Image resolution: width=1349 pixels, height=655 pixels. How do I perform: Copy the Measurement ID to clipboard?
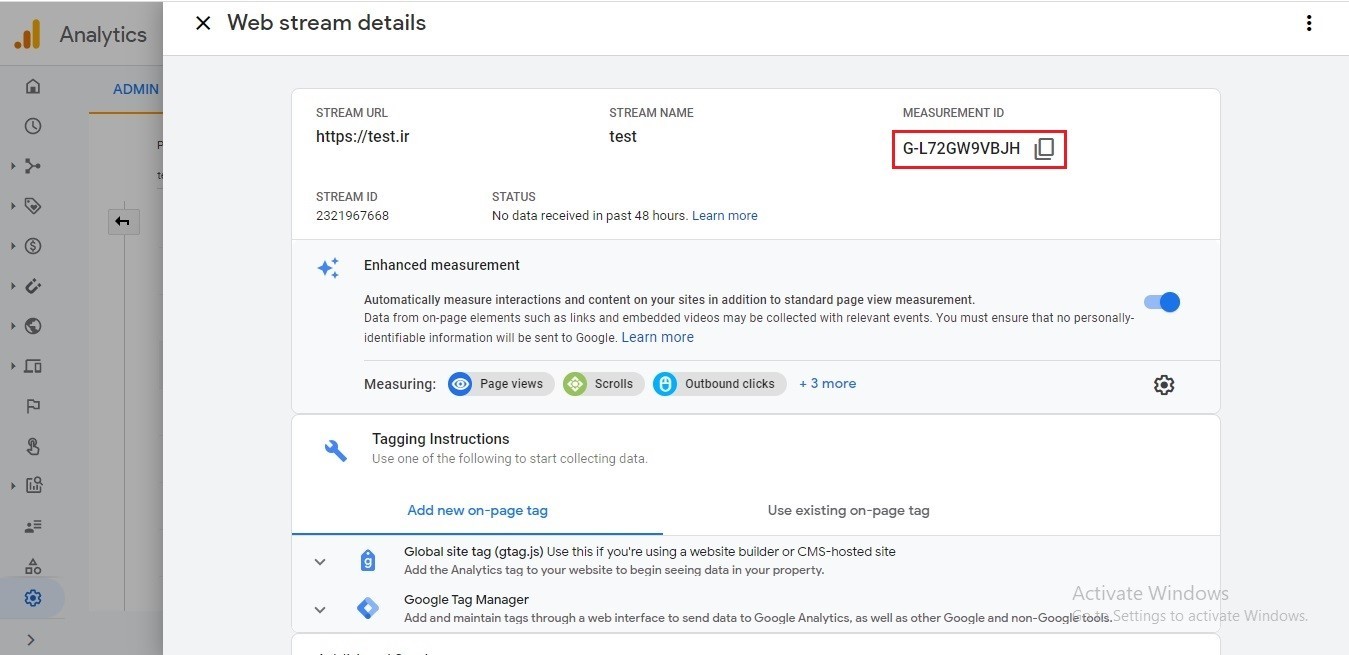1044,149
